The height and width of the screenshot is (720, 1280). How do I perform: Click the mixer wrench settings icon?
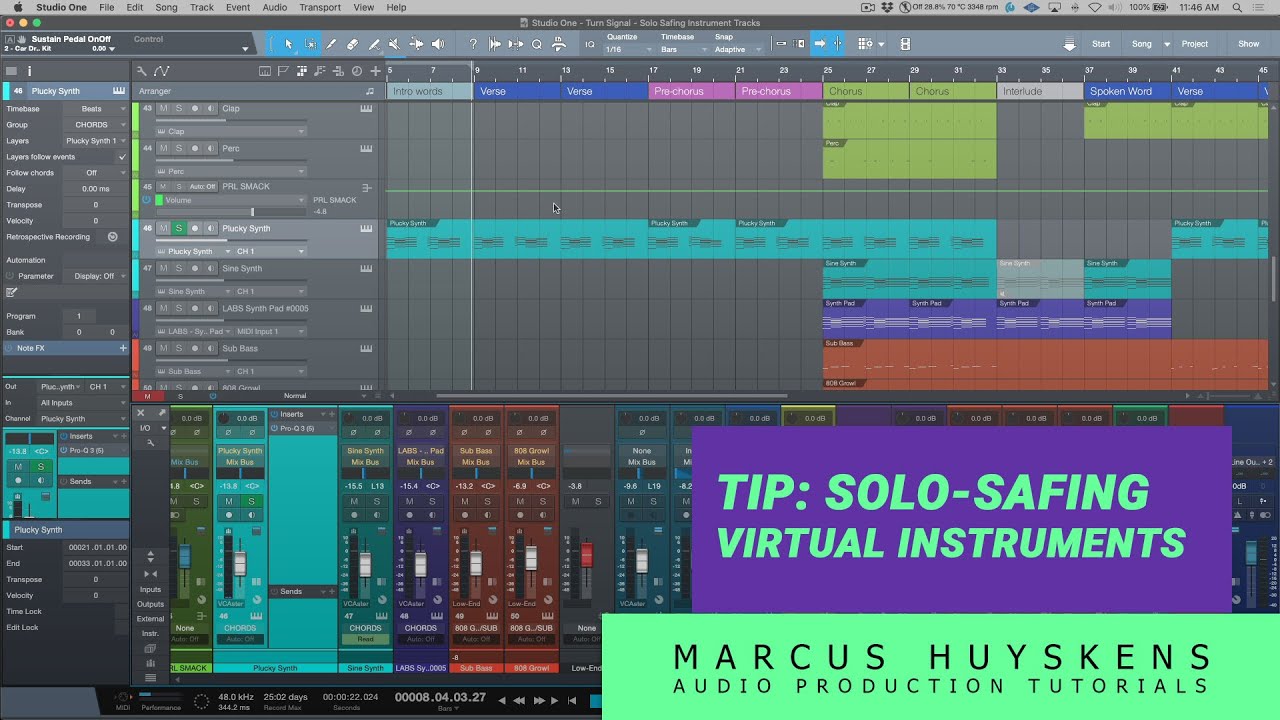coord(150,442)
